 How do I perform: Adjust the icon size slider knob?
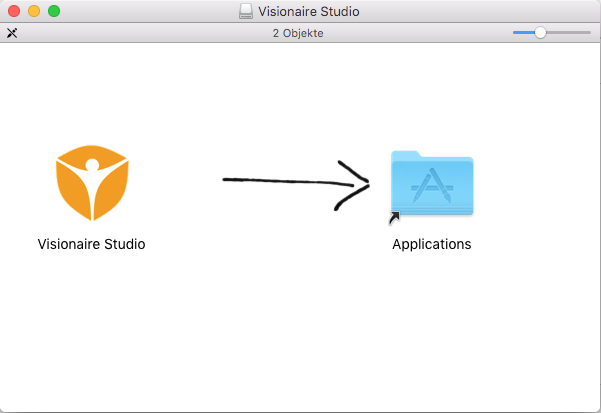point(540,33)
